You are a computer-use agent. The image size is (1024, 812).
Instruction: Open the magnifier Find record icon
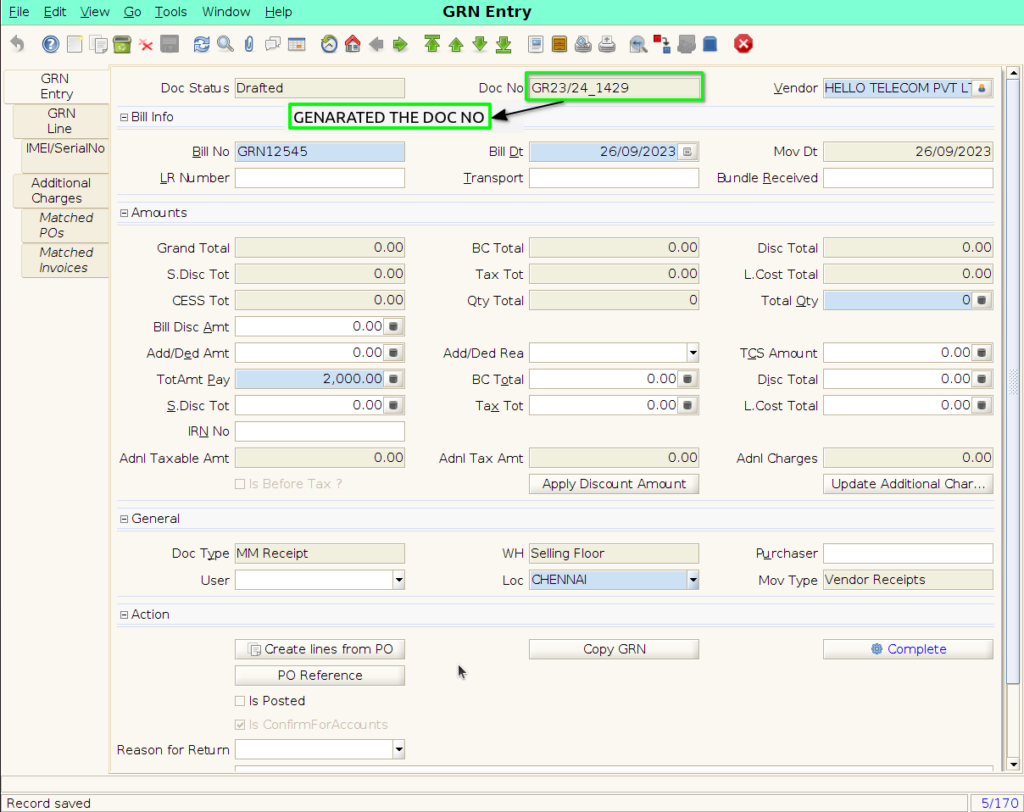(225, 44)
